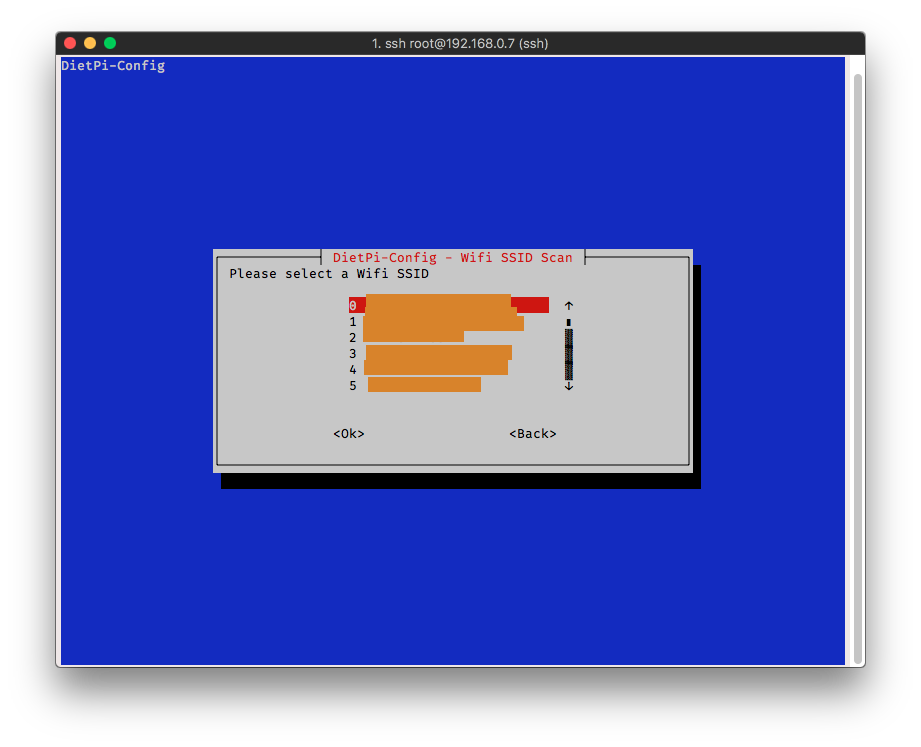Click the list scroll up arrow
Screen dimensions: 921x747
point(569,305)
